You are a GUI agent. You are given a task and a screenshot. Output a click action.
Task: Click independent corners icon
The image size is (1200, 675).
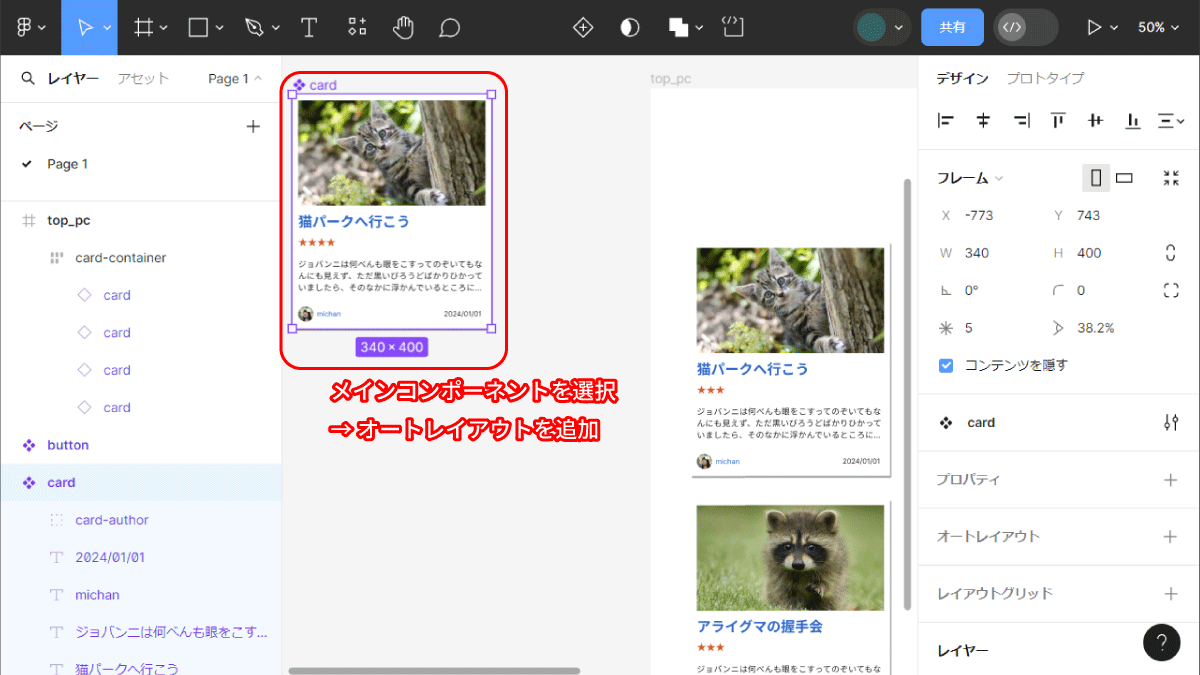pos(1171,290)
